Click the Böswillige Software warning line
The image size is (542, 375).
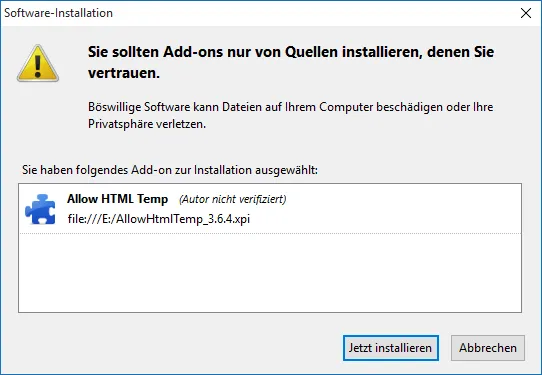click(x=290, y=107)
